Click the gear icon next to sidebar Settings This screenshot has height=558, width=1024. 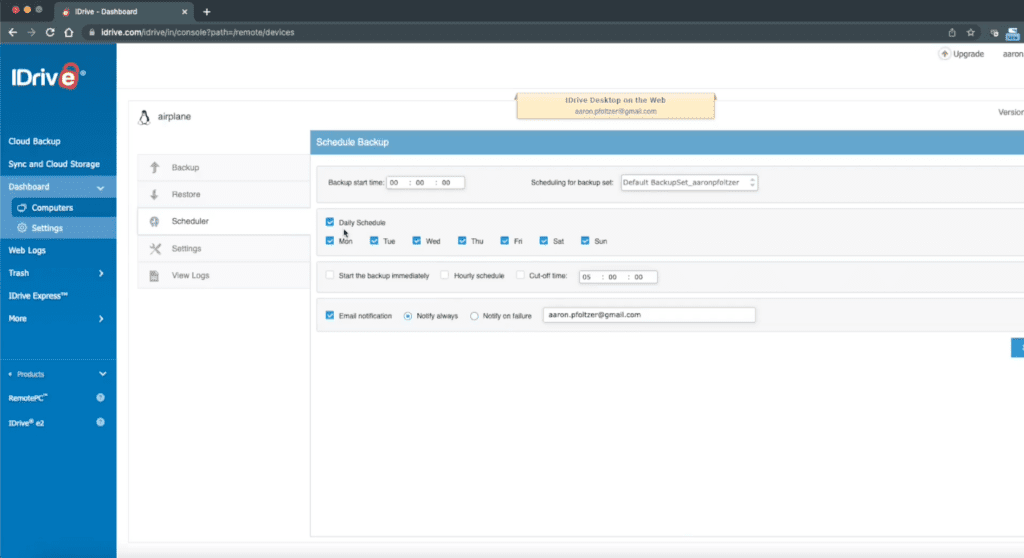pyautogui.click(x=22, y=228)
